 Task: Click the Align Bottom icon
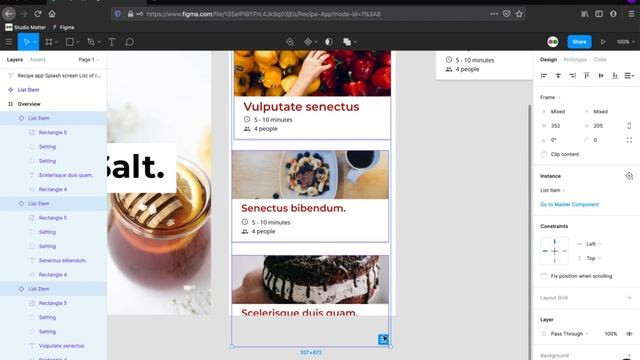click(x=615, y=76)
